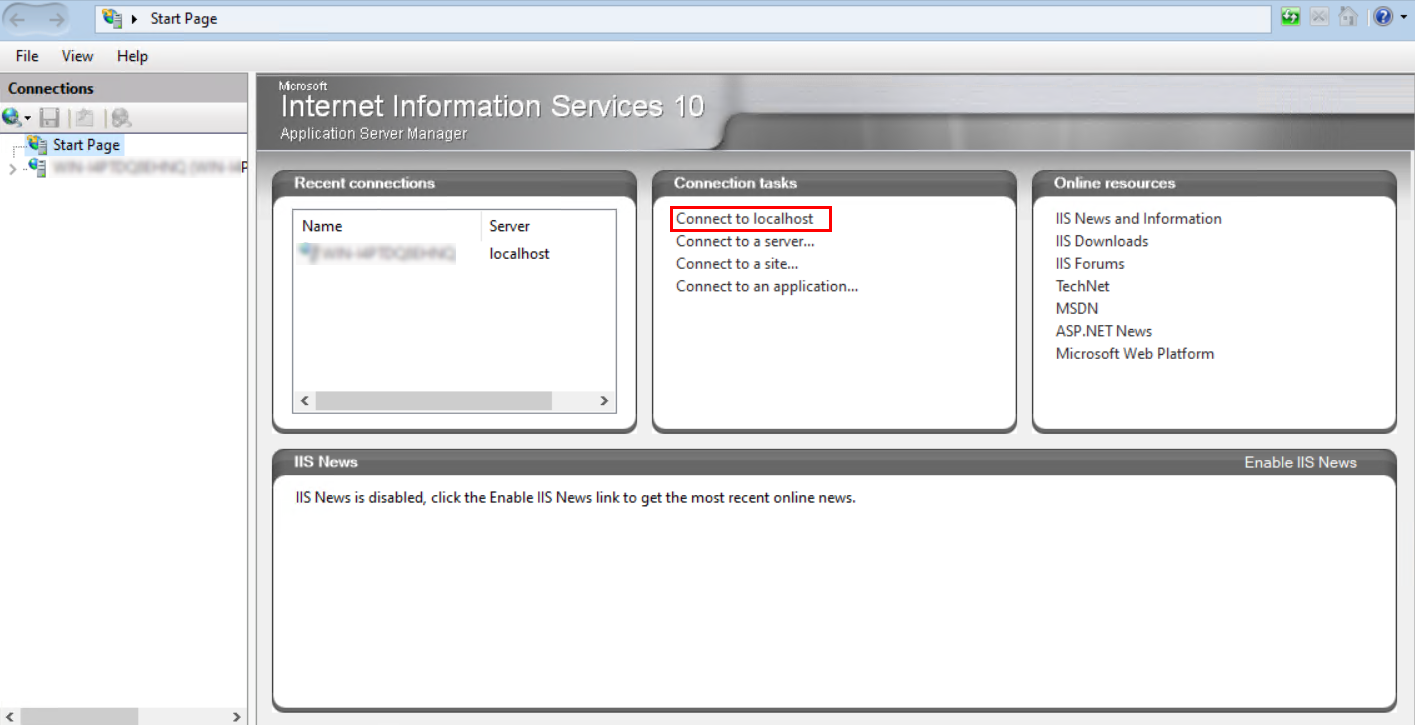
Task: Click right arrow of Recent connections scrollbar
Action: [x=604, y=401]
